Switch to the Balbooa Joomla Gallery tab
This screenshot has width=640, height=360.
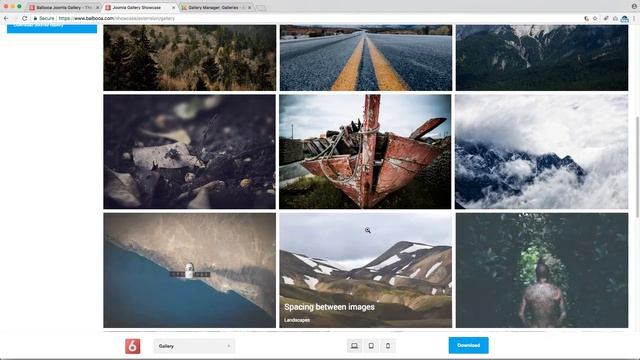tap(63, 7)
